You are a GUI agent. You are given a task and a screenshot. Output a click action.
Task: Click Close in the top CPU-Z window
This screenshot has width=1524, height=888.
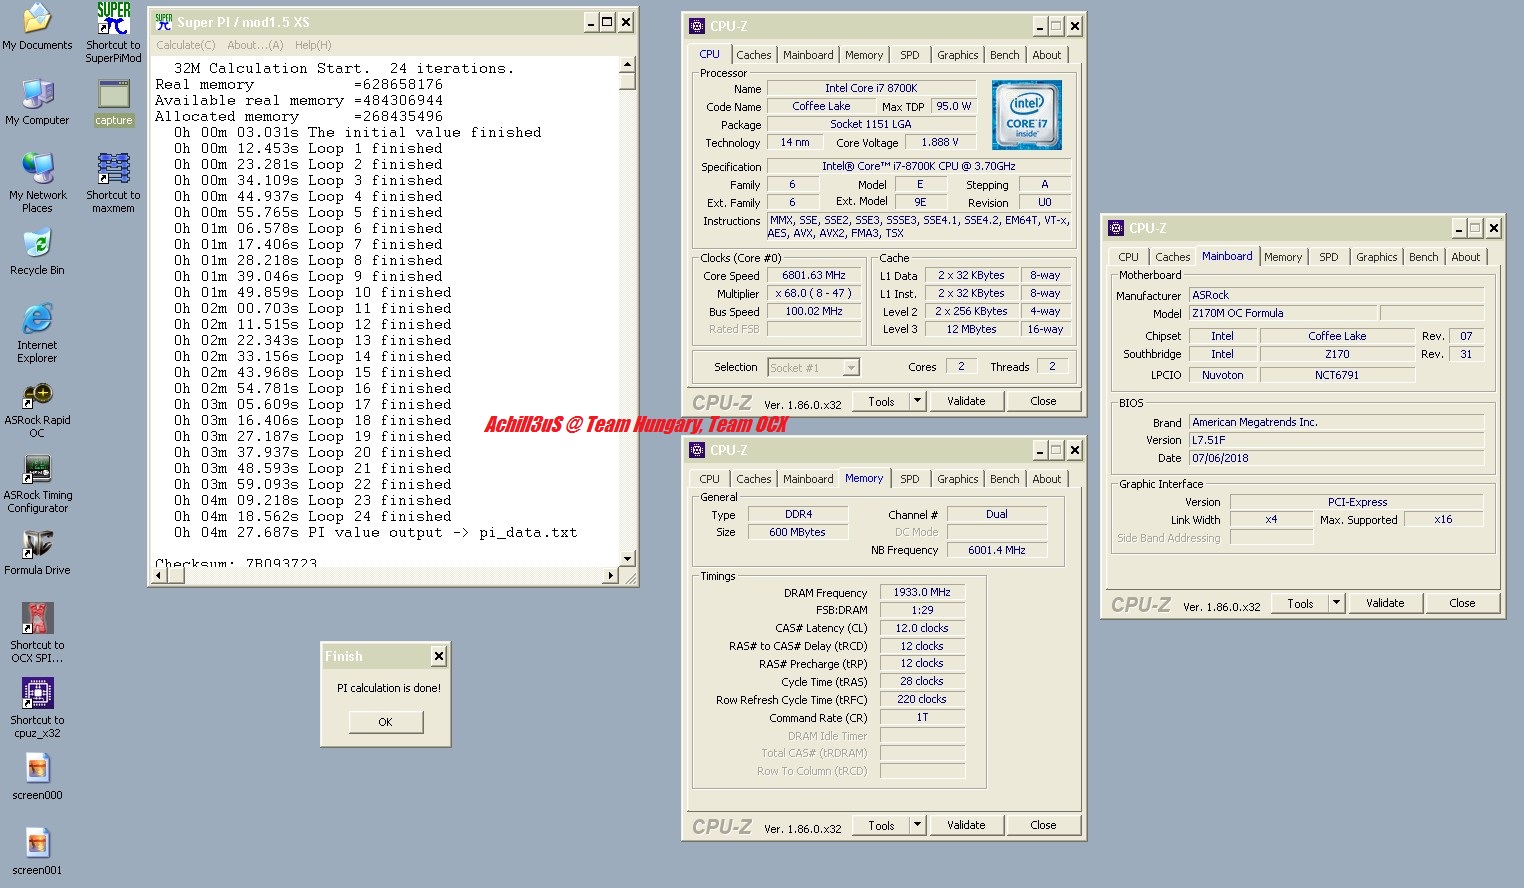1043,401
